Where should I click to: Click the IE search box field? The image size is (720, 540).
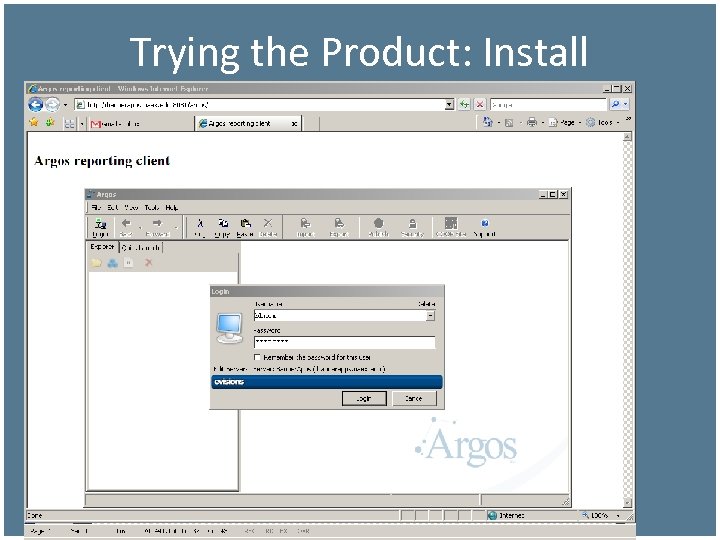pos(548,105)
